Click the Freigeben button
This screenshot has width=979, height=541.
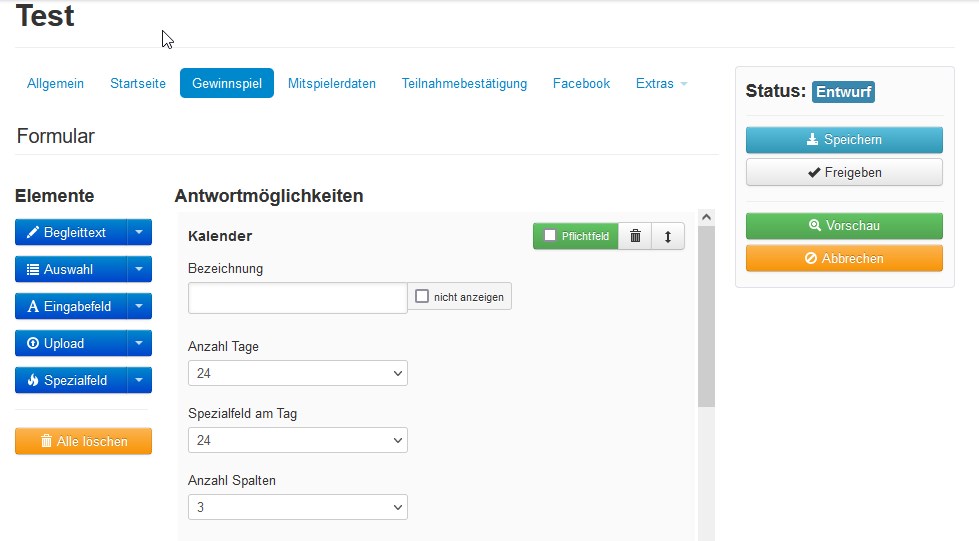[x=843, y=172]
